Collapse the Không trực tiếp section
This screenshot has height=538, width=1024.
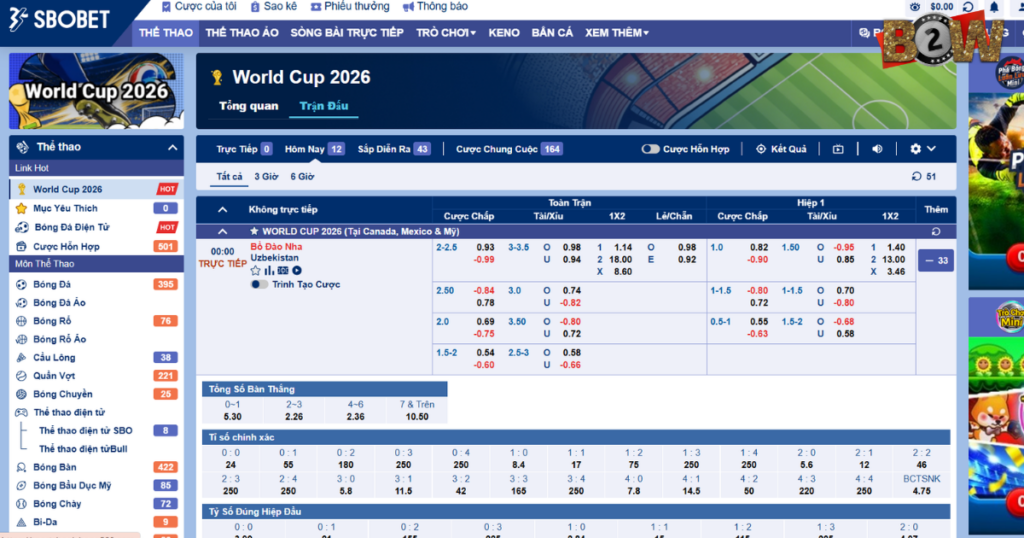point(223,210)
